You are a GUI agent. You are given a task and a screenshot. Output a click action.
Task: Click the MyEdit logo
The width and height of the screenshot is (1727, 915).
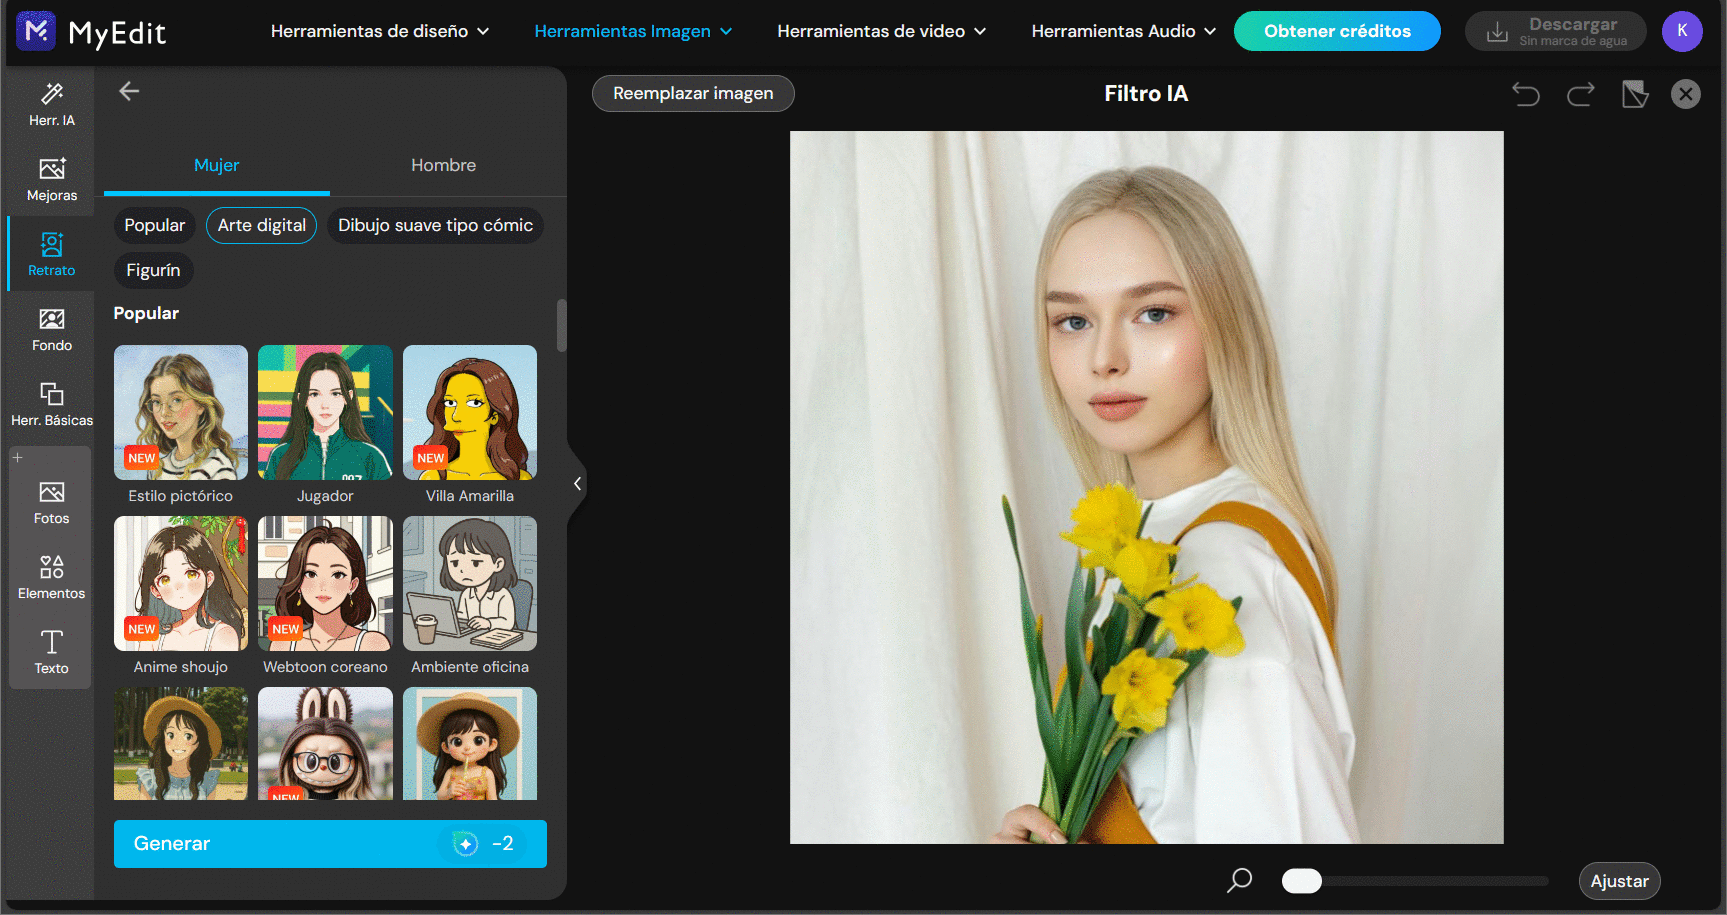91,32
